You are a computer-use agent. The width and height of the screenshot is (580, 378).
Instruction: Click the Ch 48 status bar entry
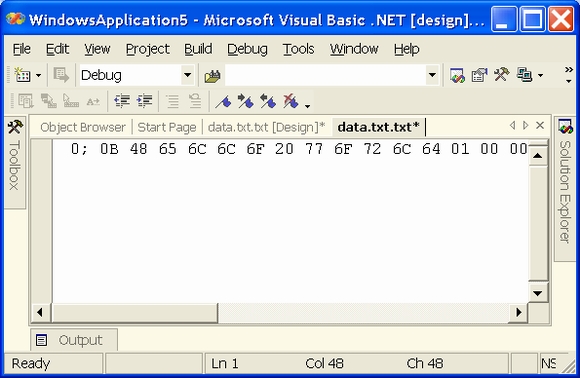(x=425, y=364)
